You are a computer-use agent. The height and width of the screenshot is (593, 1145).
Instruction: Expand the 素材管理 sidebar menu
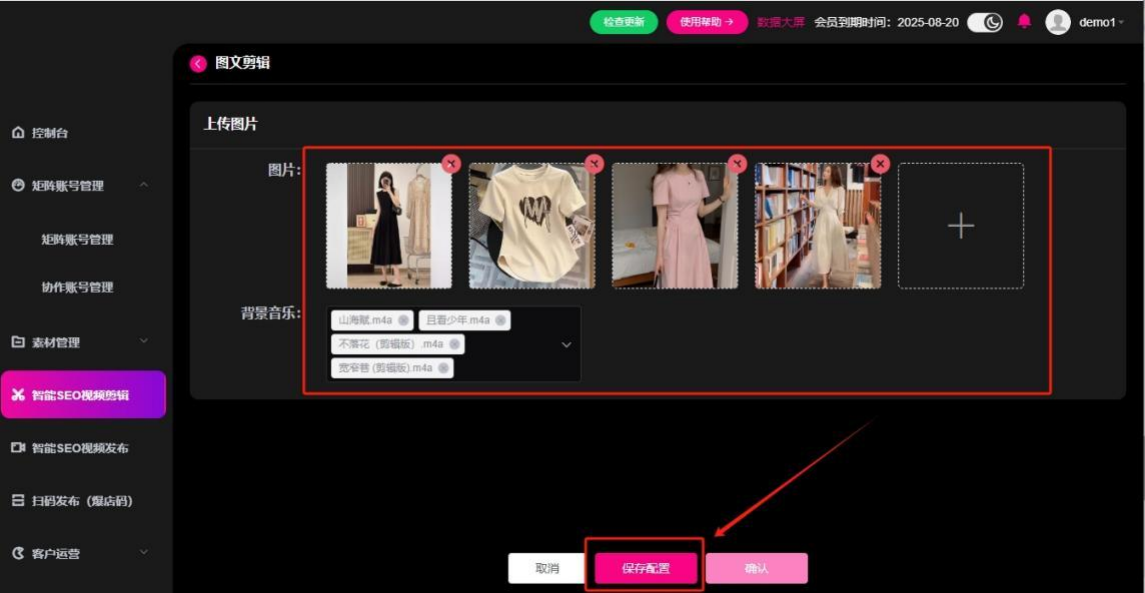click(143, 342)
